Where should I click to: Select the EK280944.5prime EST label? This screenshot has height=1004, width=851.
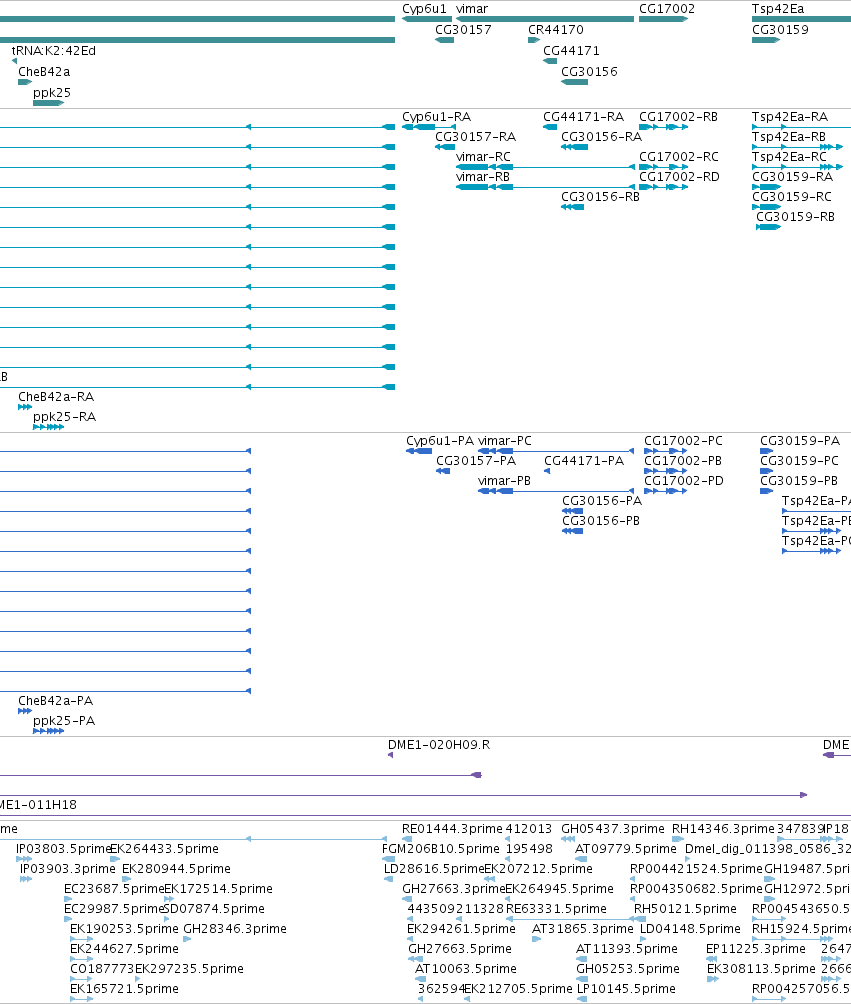[x=176, y=869]
